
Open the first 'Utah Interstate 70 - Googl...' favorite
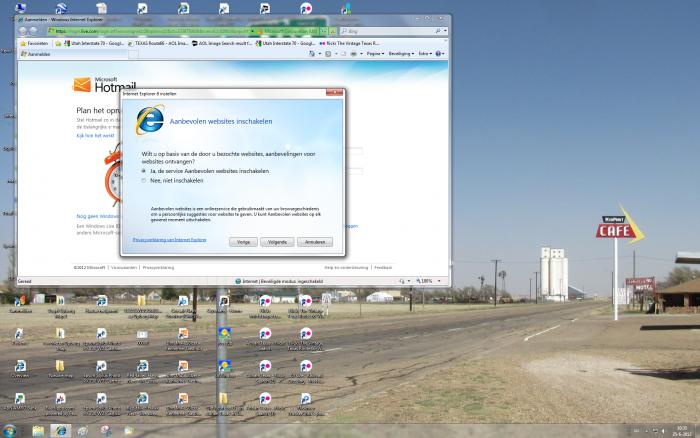(x=95, y=43)
